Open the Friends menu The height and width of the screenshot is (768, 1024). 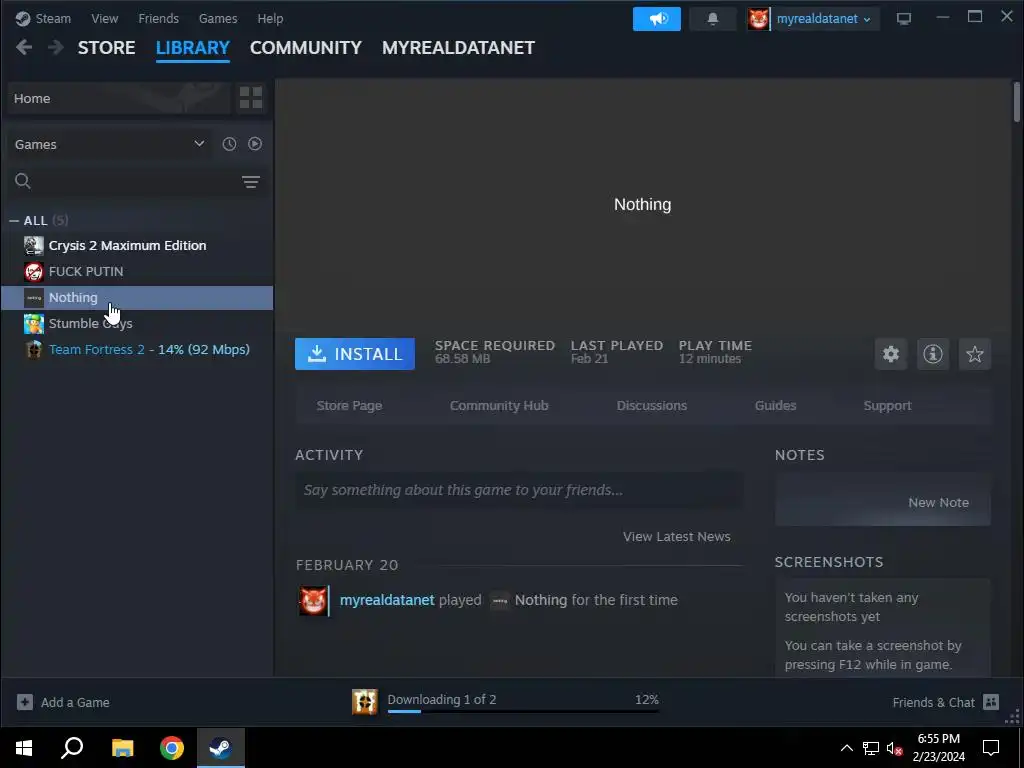tap(159, 18)
